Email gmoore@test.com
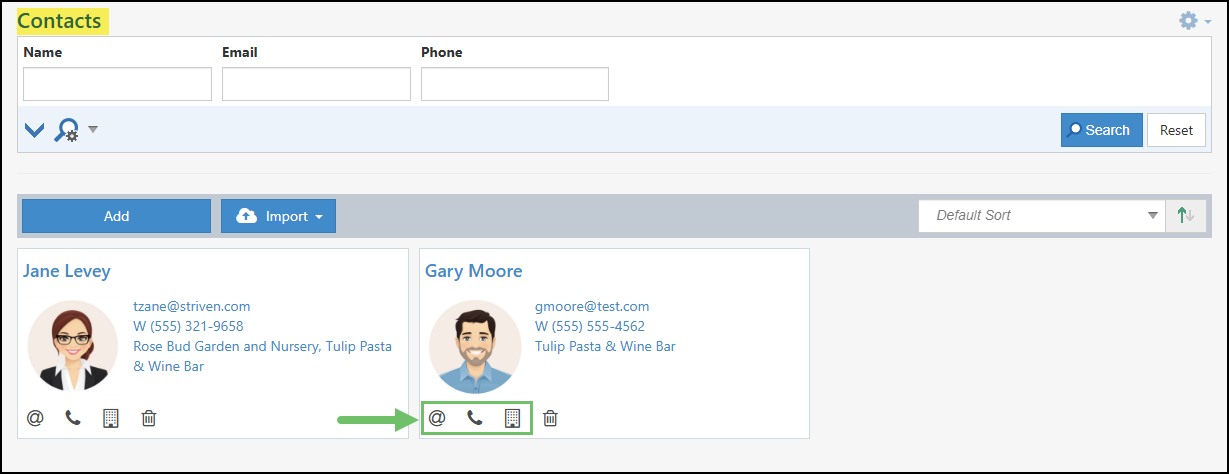Screen dimensions: 1229x474 point(592,306)
